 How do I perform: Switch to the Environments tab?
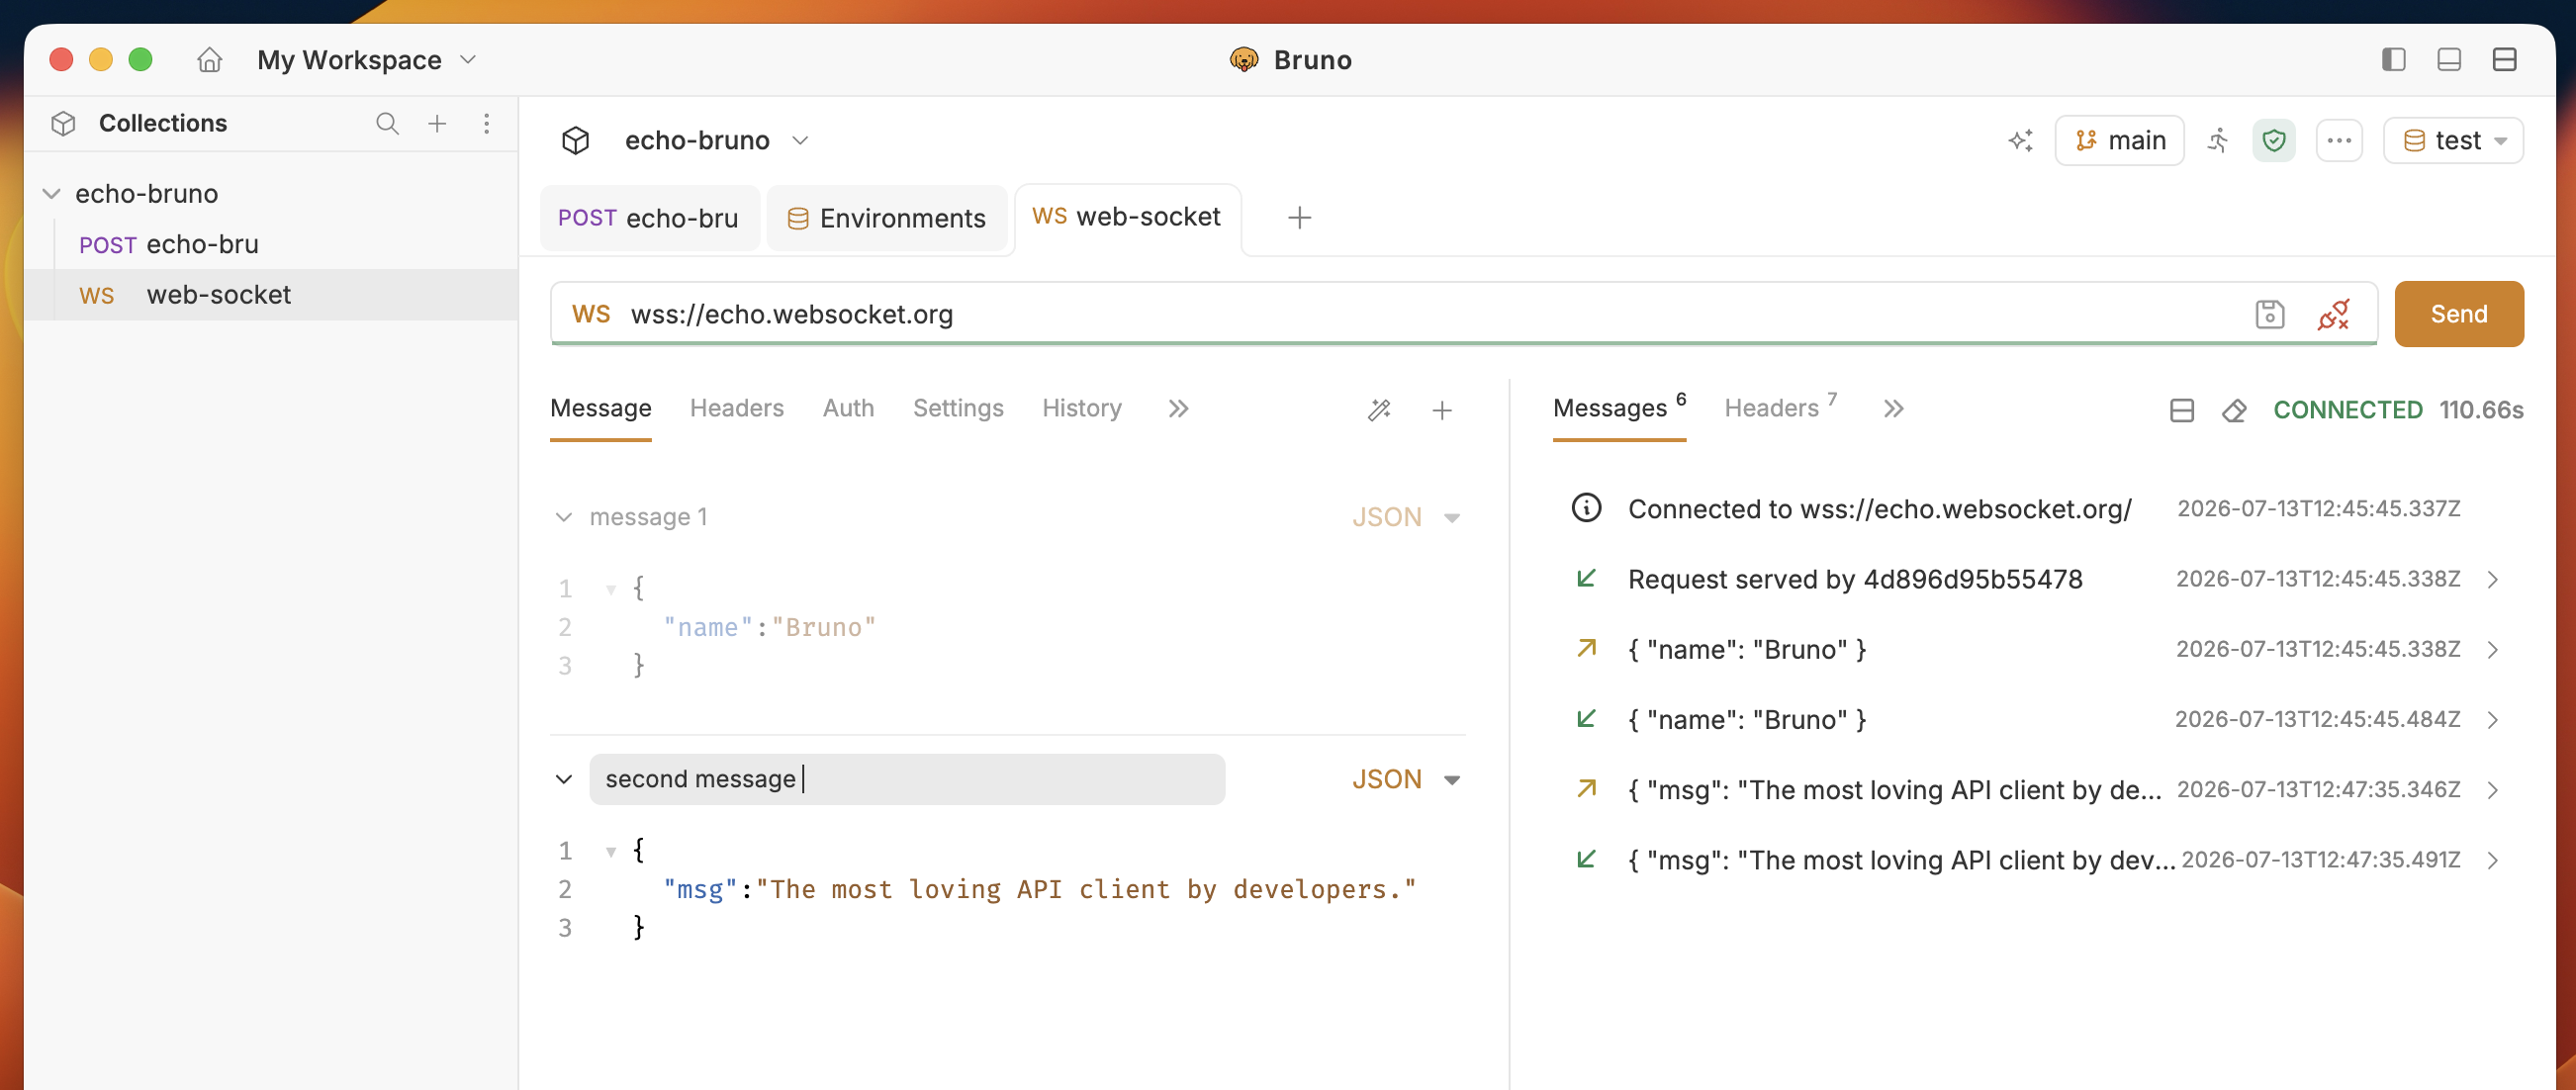[x=887, y=218]
